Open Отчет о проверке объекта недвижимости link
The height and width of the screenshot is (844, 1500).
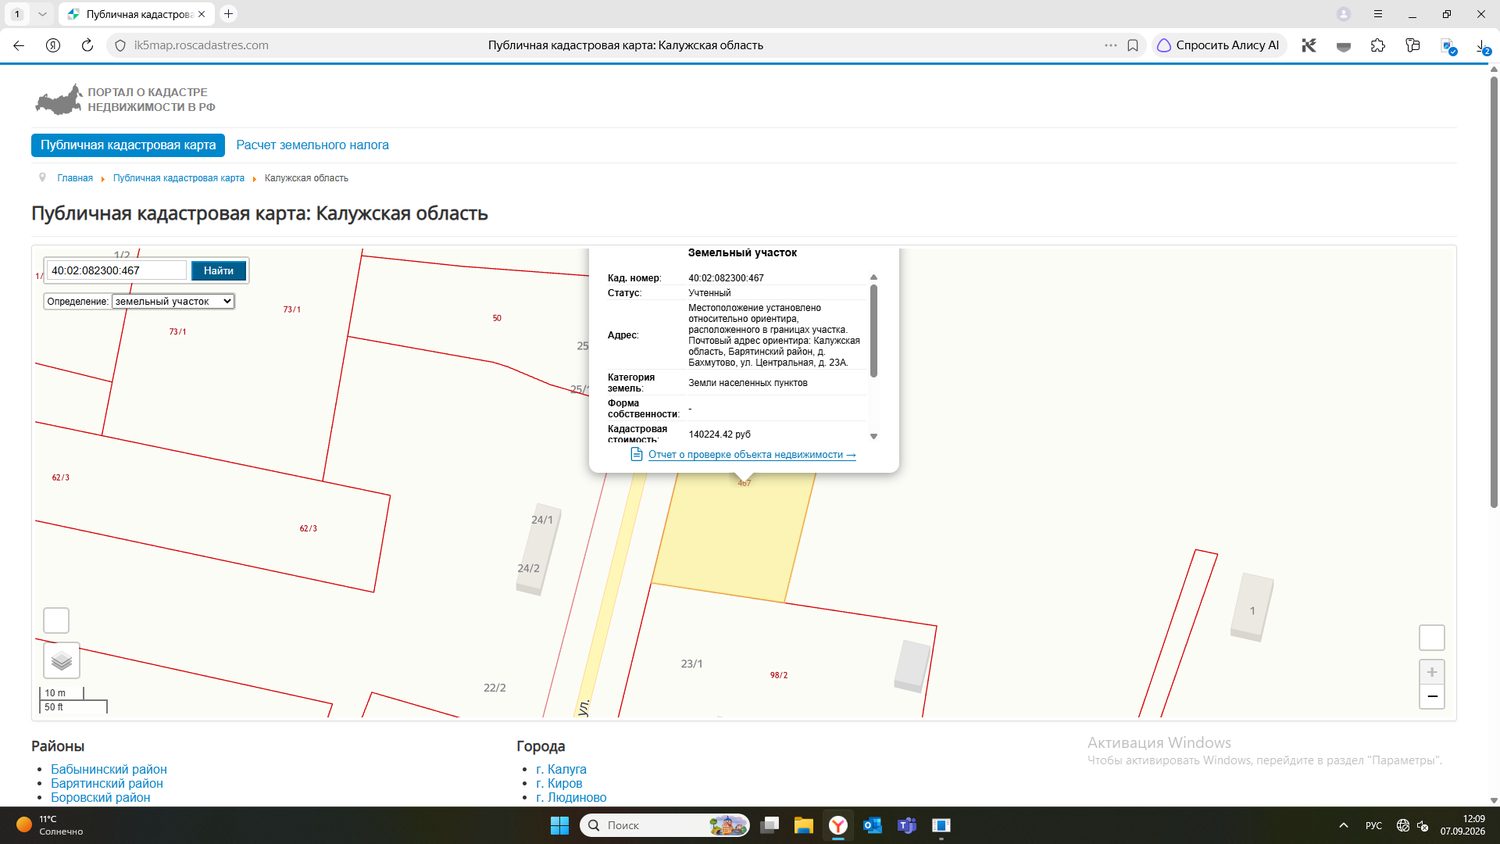click(752, 455)
